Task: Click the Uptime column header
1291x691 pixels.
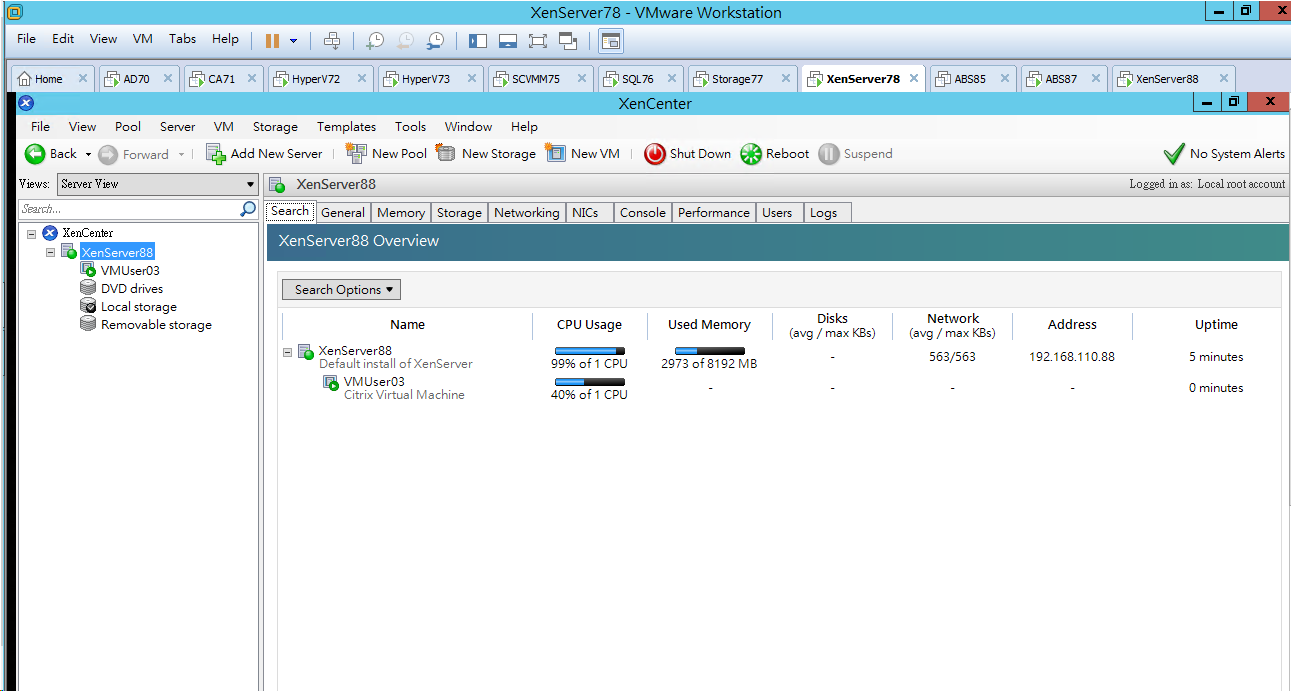Action: point(1216,324)
